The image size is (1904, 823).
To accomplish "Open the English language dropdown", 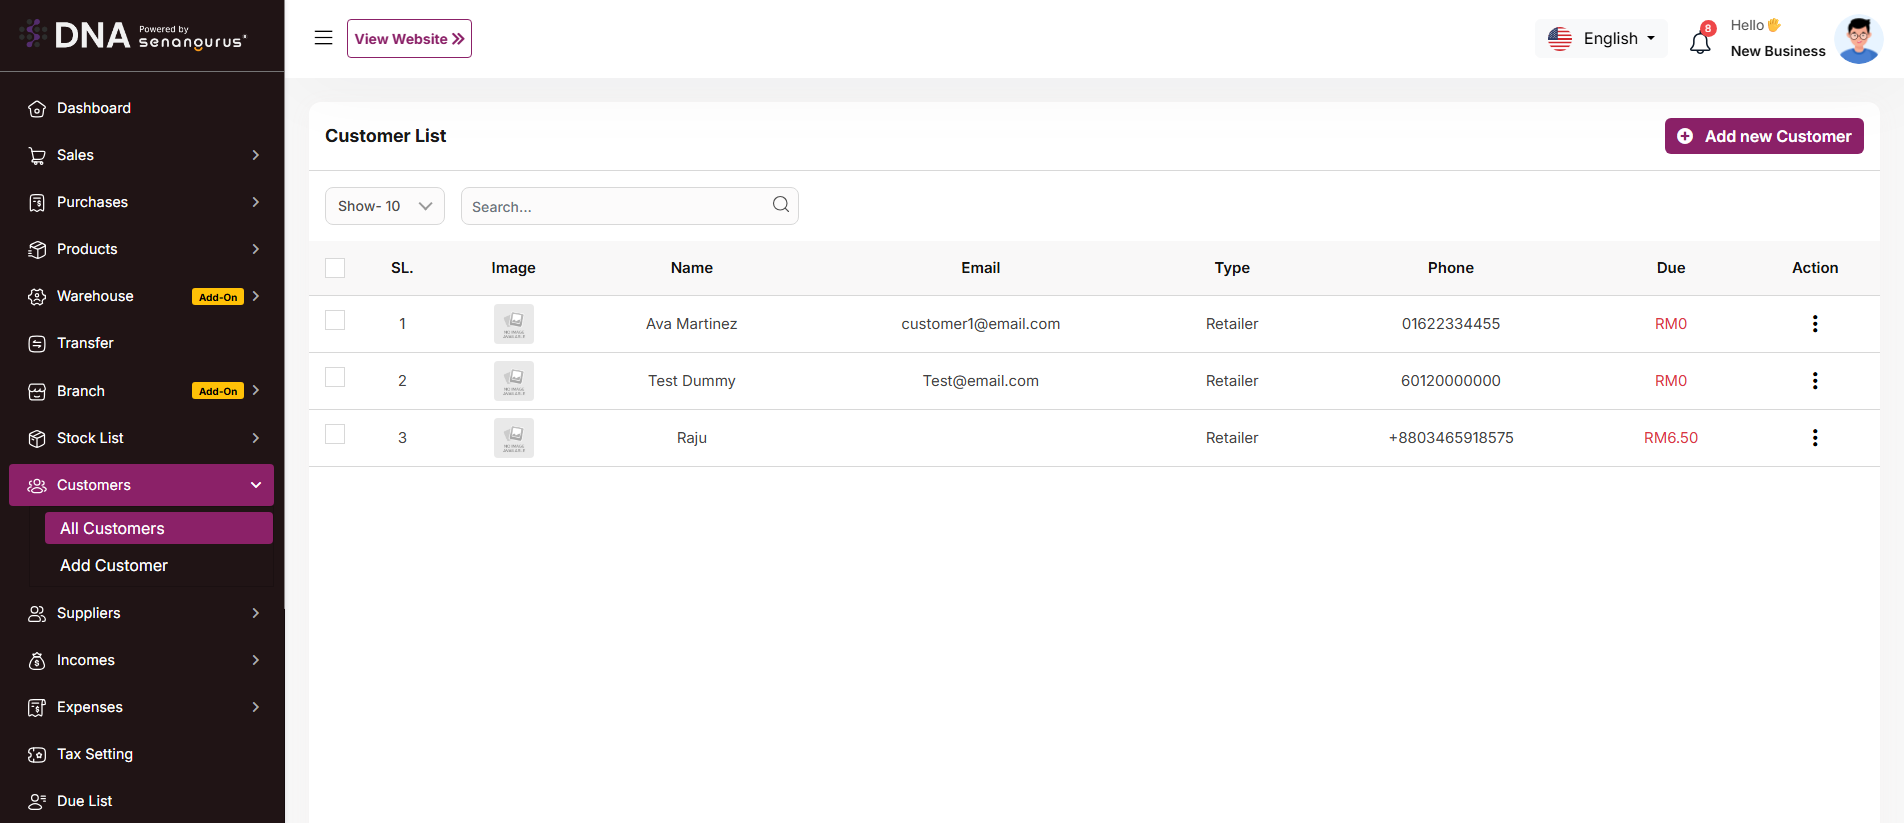I will (x=1601, y=39).
